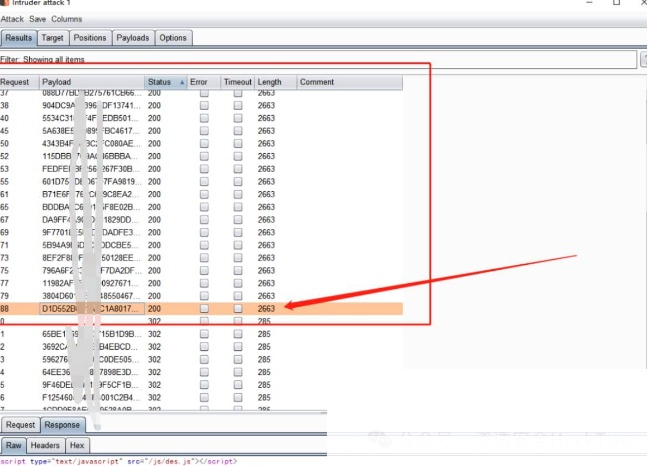This screenshot has width=654, height=466.
Task: Sort by the Timeout column header
Action: (x=238, y=82)
